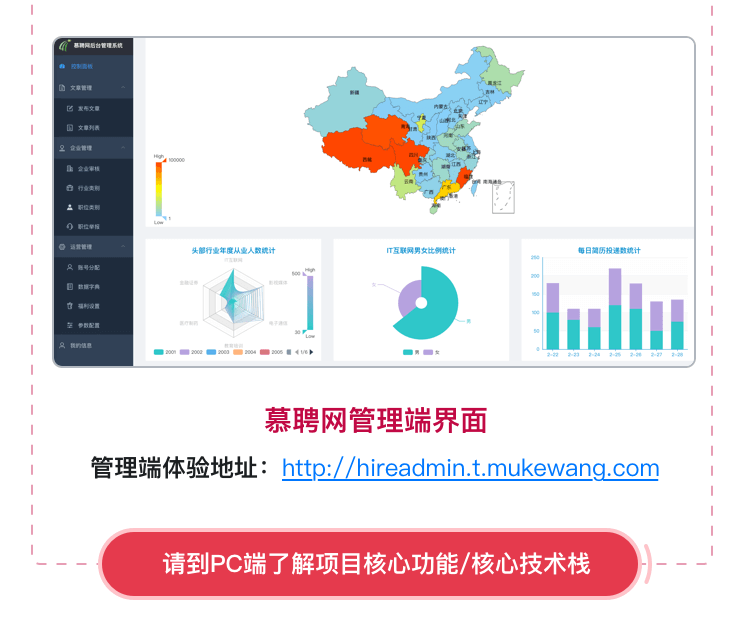Viewport: 750px width, 640px height.
Task: Toggle the 2004 series in radar legend
Action: pyautogui.click(x=245, y=352)
